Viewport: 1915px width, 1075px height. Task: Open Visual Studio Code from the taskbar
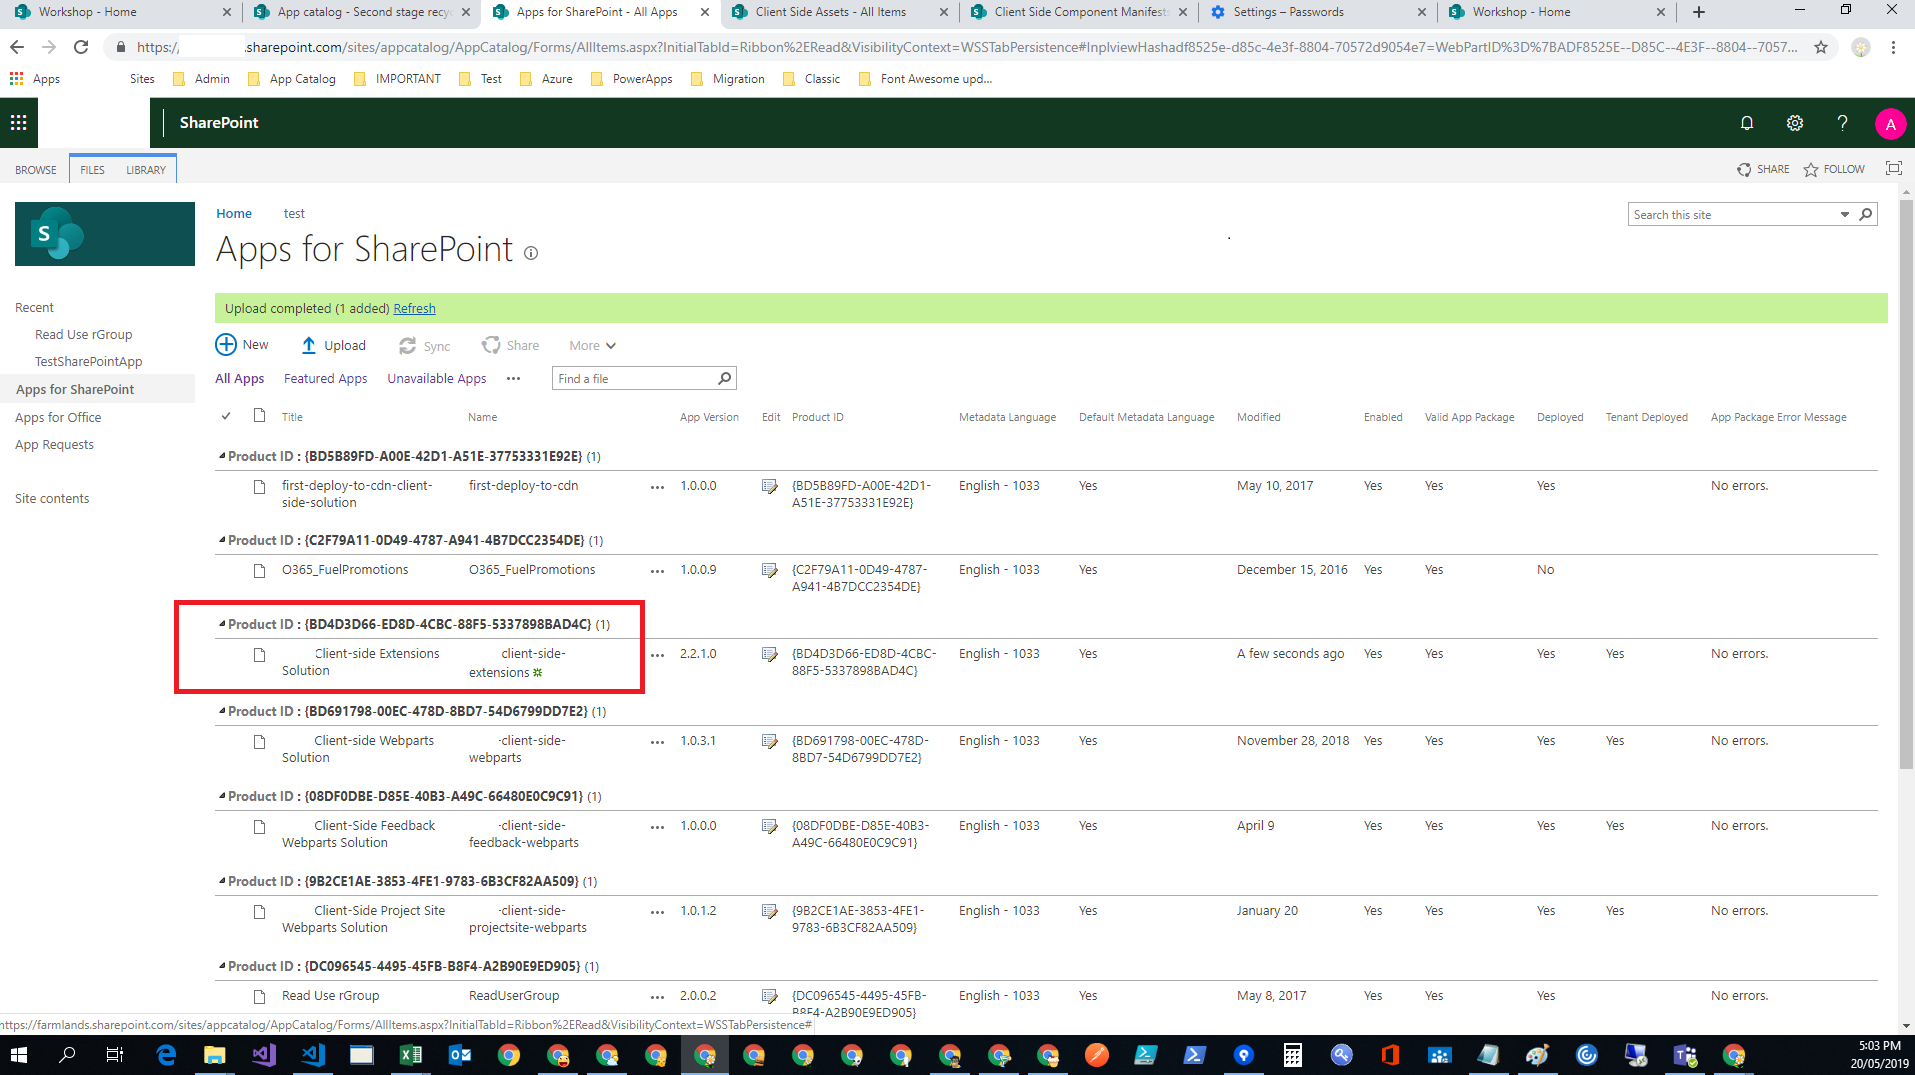[313, 1055]
